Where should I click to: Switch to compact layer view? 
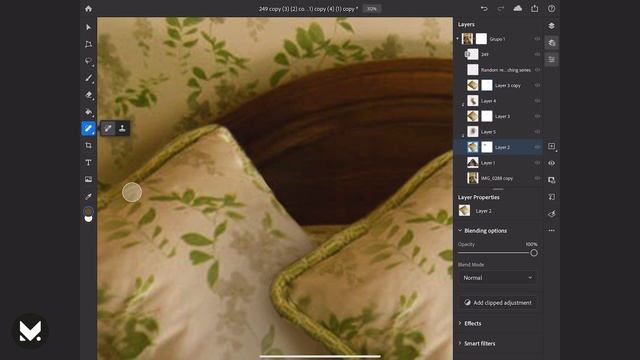[x=551, y=26]
